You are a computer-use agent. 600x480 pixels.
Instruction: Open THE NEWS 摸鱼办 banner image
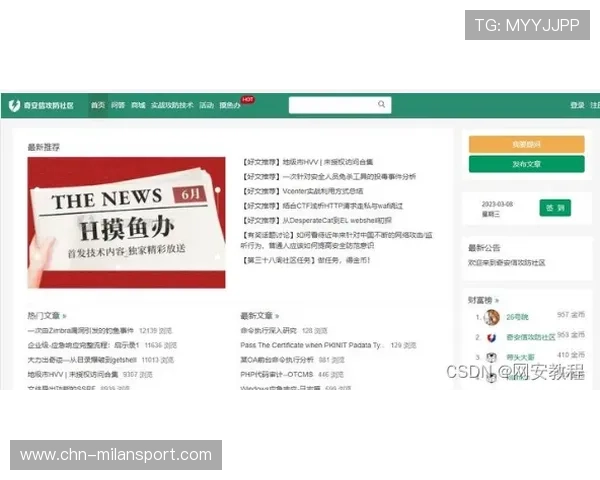pyautogui.click(x=126, y=222)
